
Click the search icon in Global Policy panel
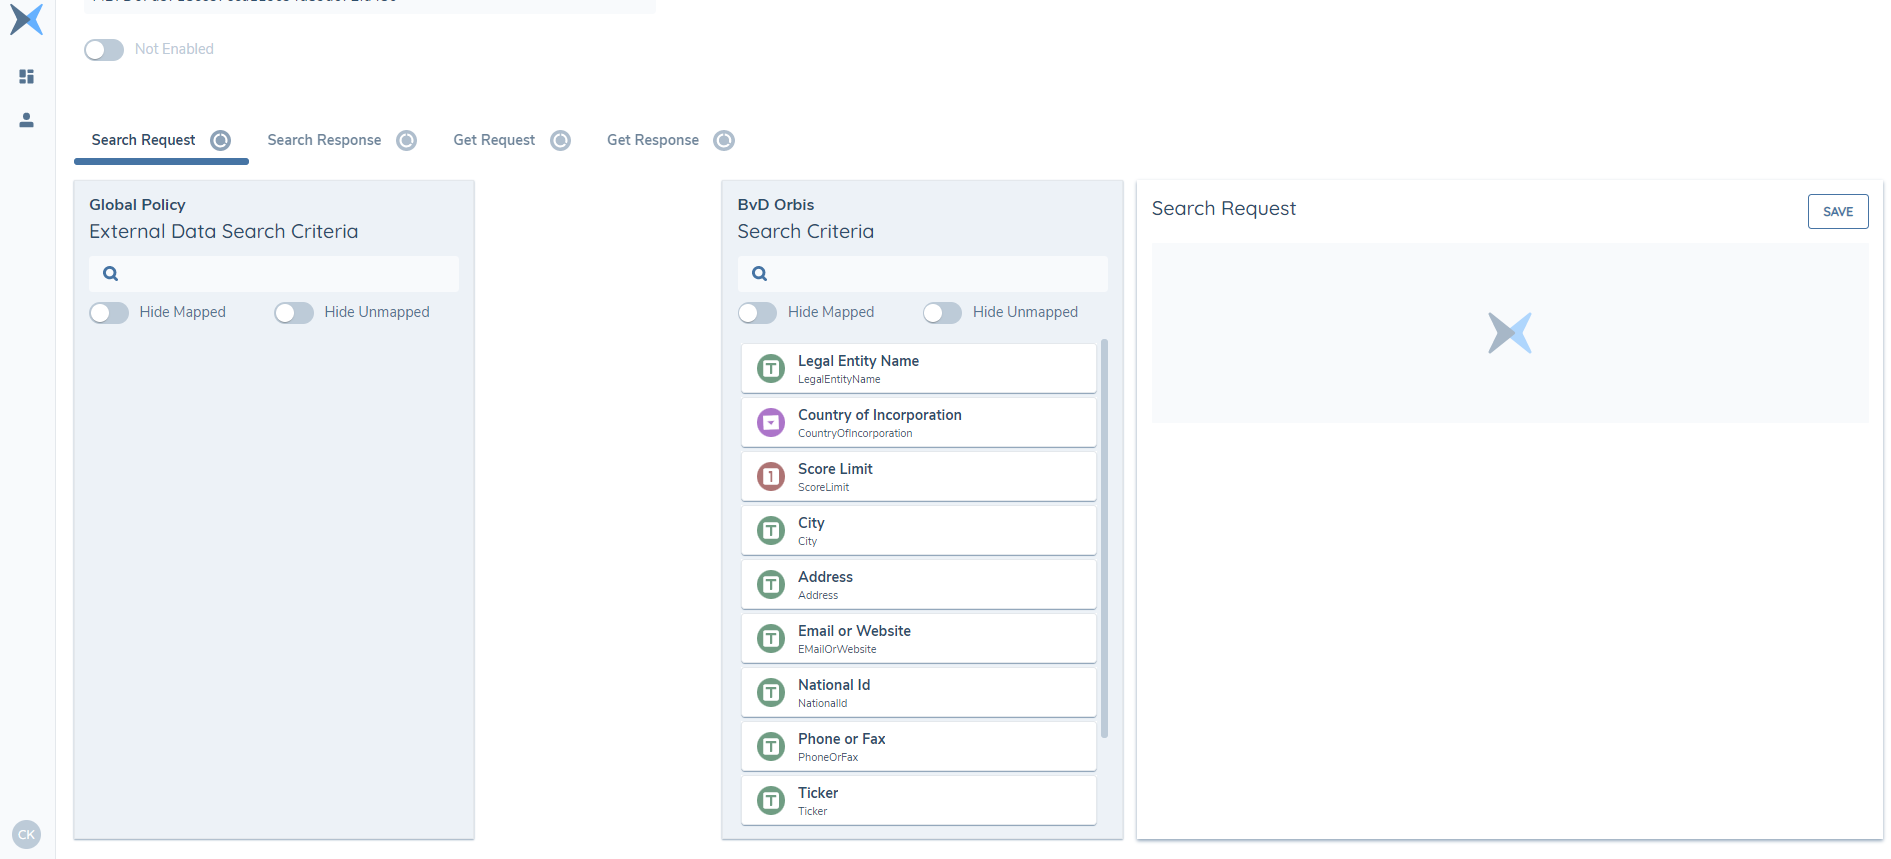111,274
